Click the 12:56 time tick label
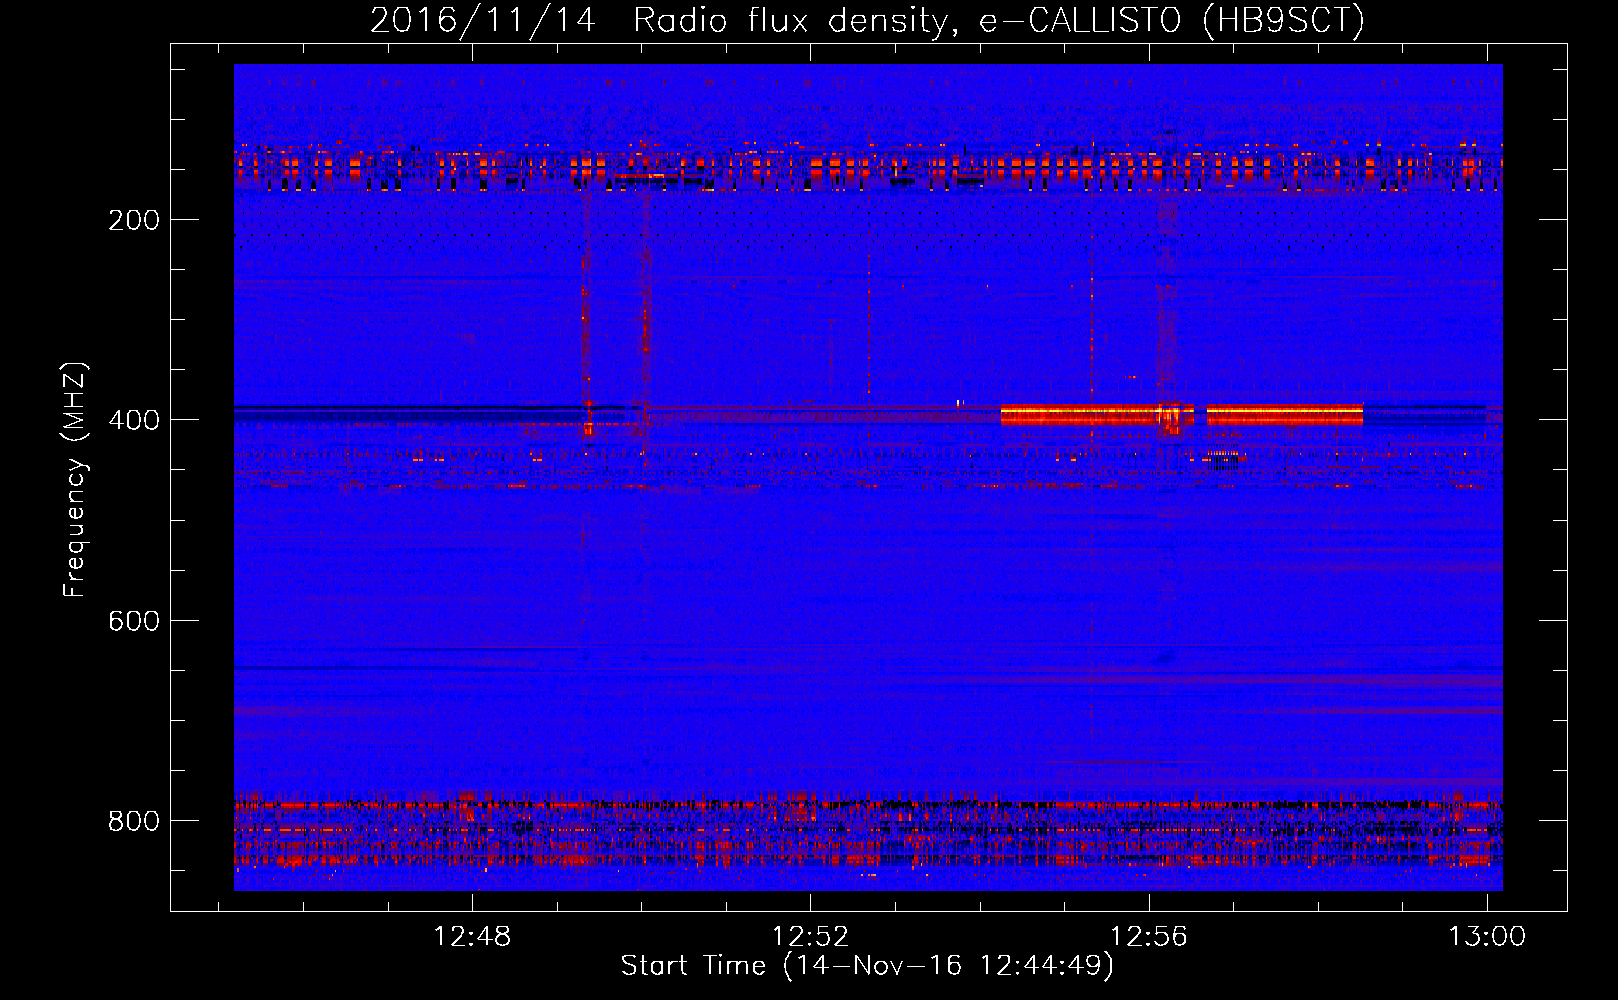 (x=1149, y=937)
